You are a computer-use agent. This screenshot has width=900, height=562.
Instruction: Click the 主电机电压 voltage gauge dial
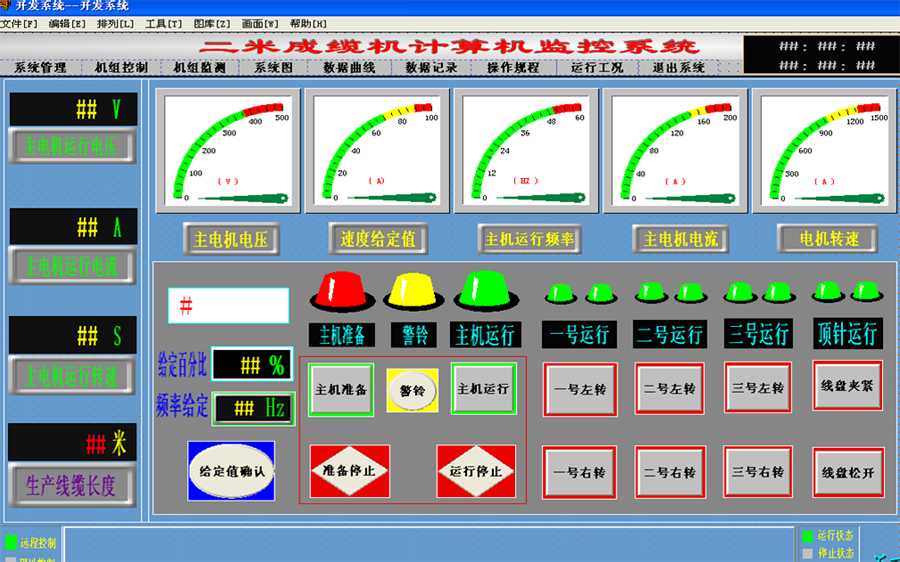(x=230, y=150)
